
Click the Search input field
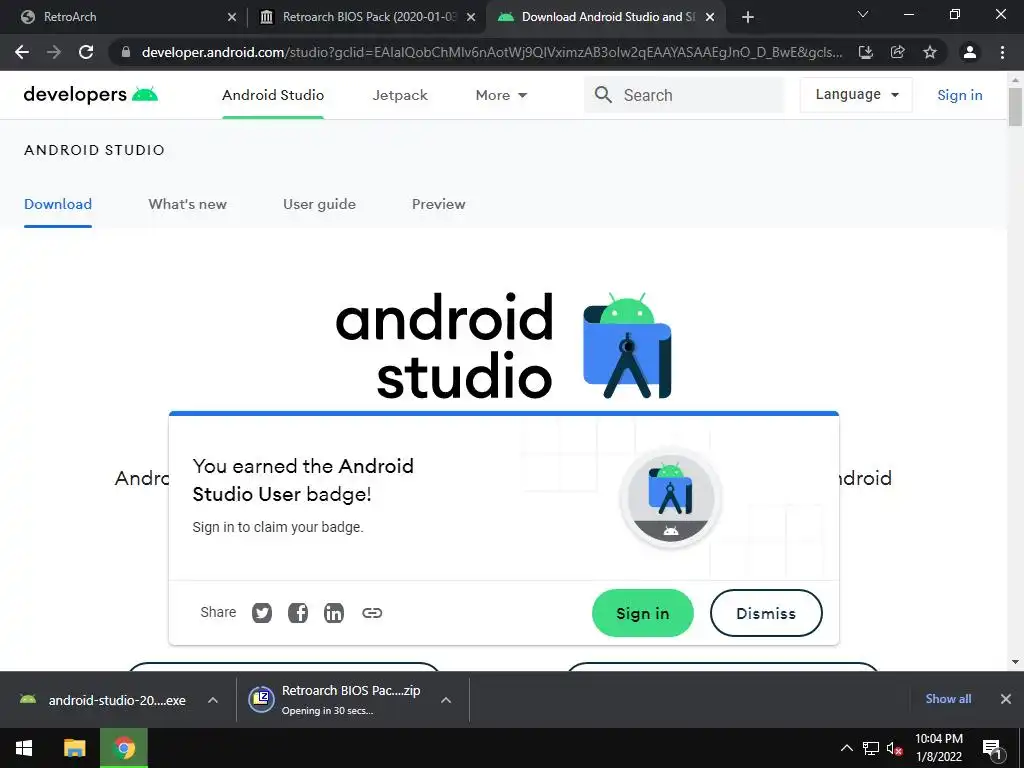684,95
